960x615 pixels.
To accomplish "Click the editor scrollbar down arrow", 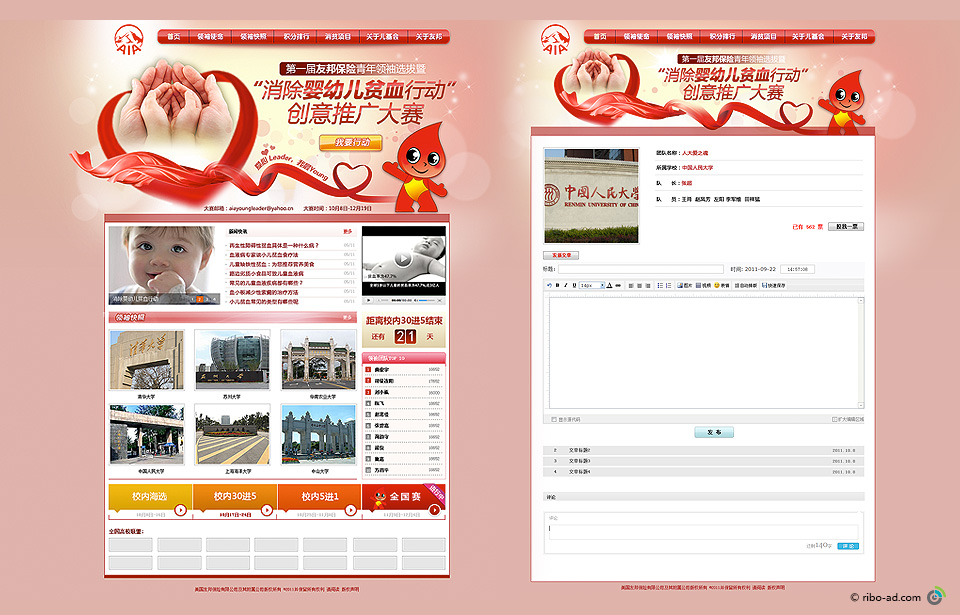I will pos(861,405).
